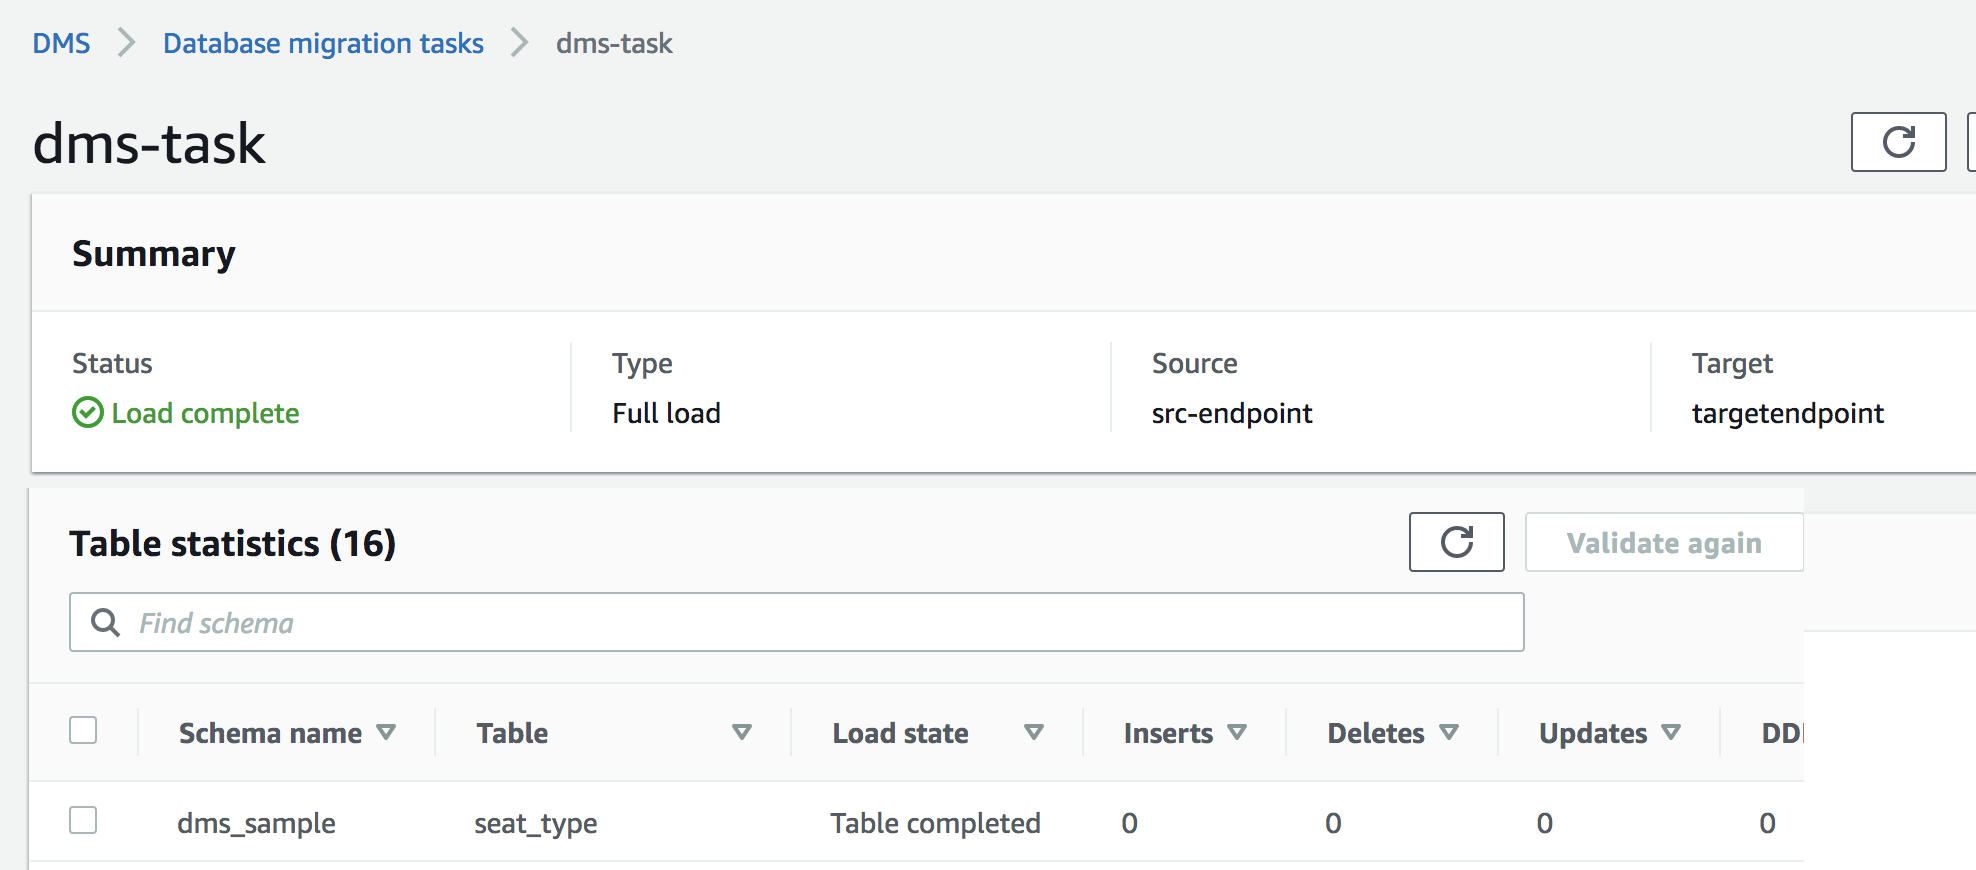The height and width of the screenshot is (870, 1976).
Task: Click the green Load complete status icon
Action: (x=88, y=412)
